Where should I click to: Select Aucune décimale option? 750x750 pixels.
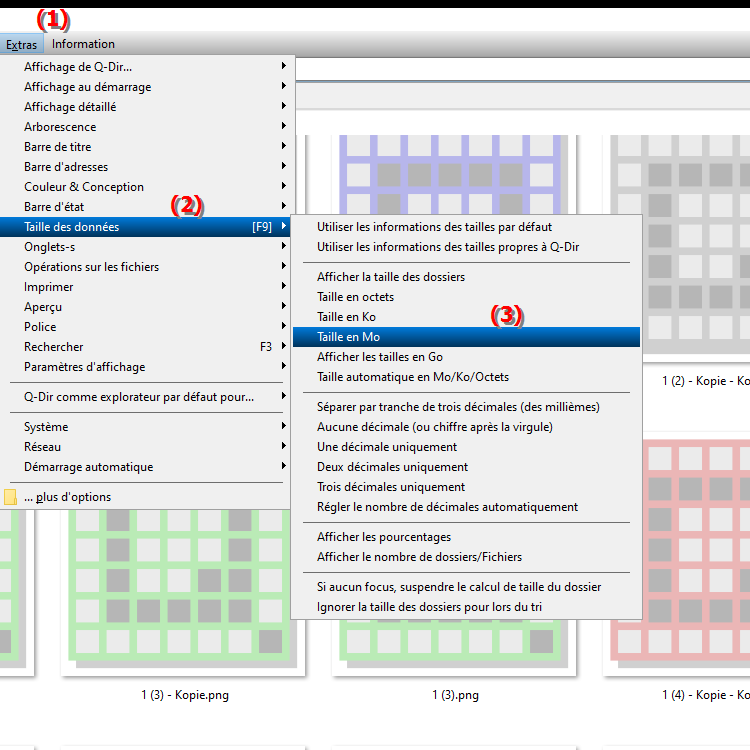(x=466, y=427)
